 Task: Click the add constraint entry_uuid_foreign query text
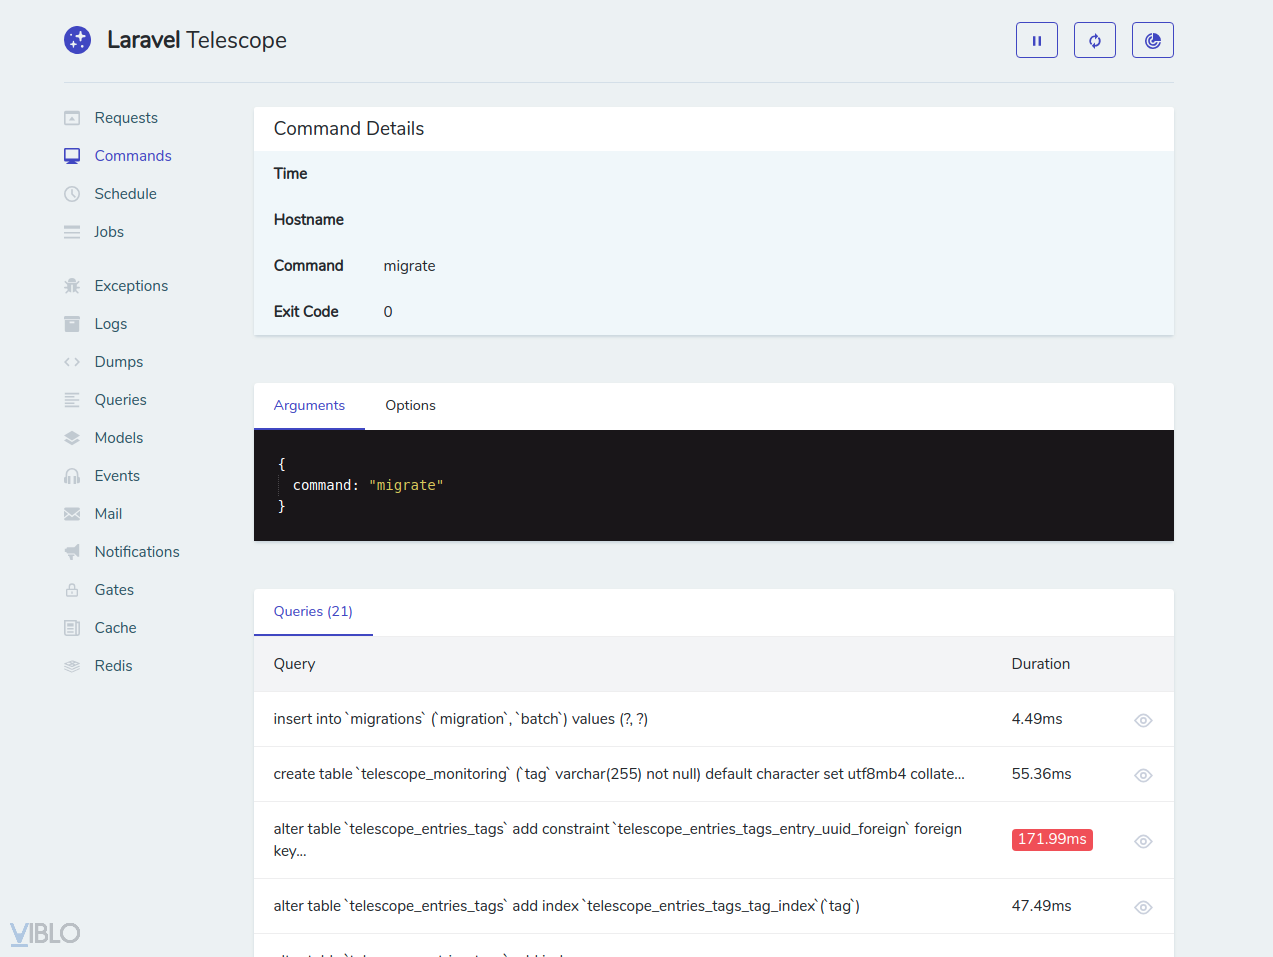(x=618, y=840)
